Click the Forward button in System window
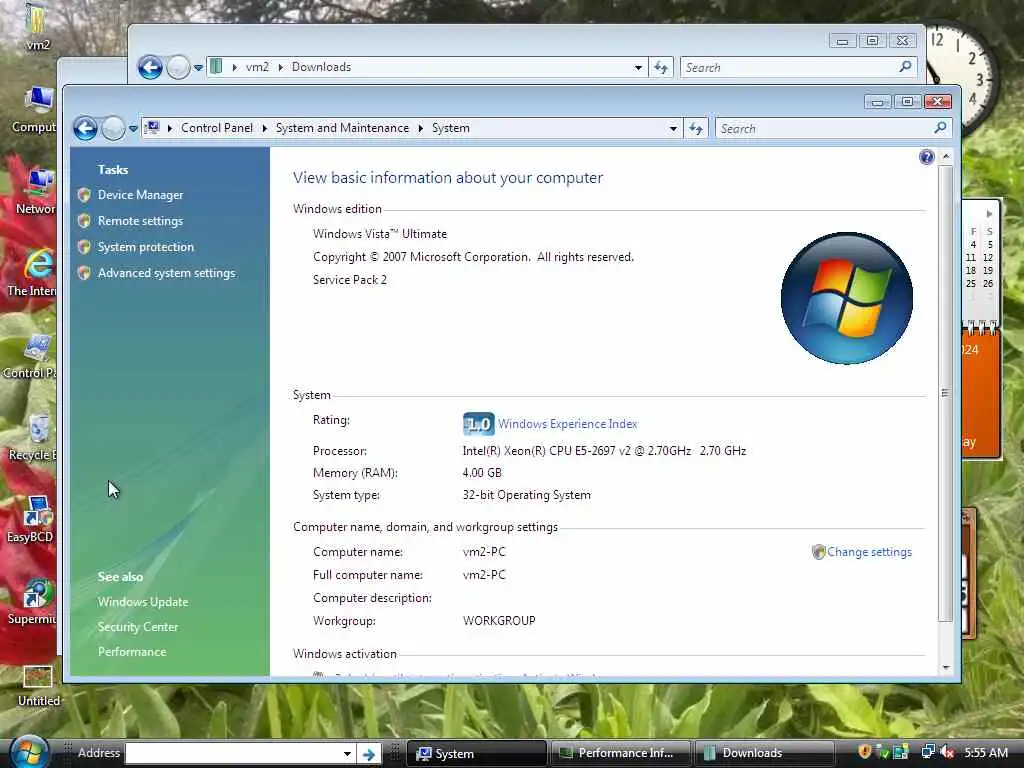 (113, 128)
